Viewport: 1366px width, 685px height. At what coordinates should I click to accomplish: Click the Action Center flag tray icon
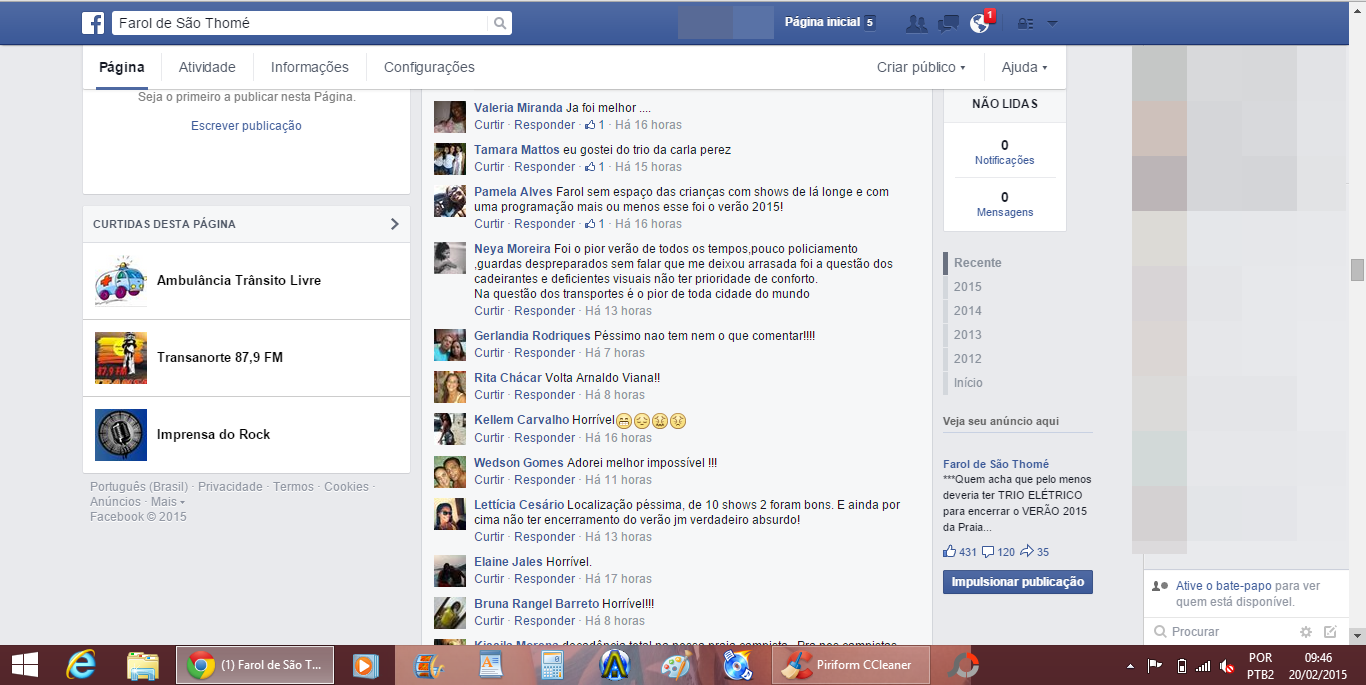click(x=1154, y=666)
